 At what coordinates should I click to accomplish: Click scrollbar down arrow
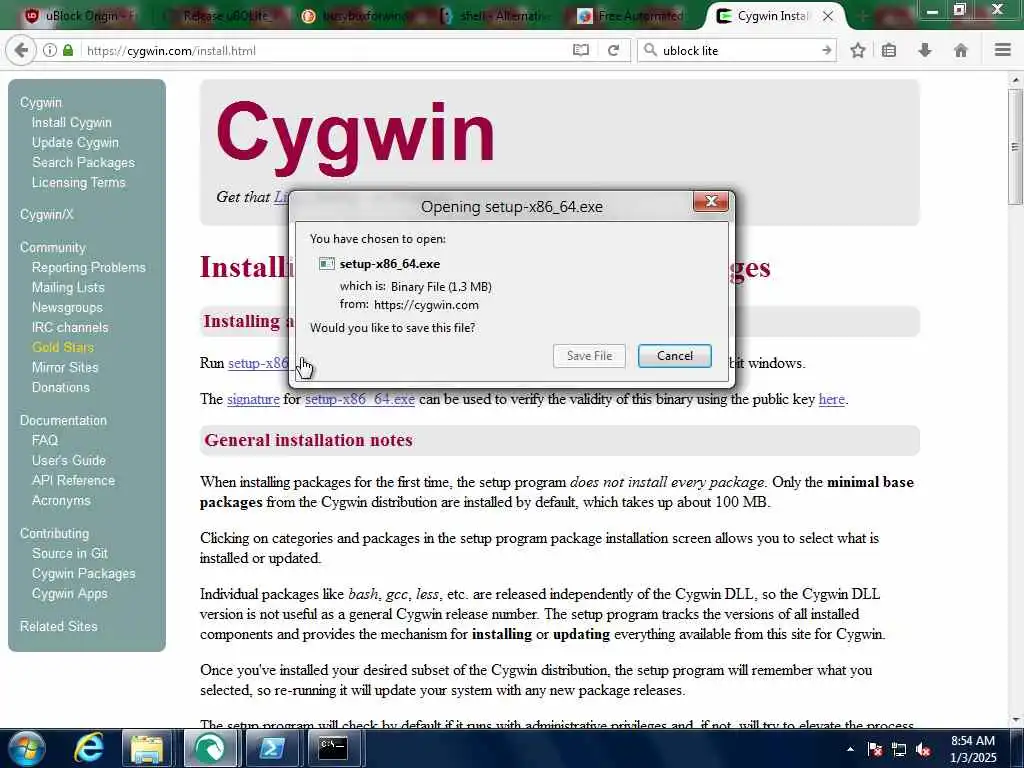pos(1015,720)
